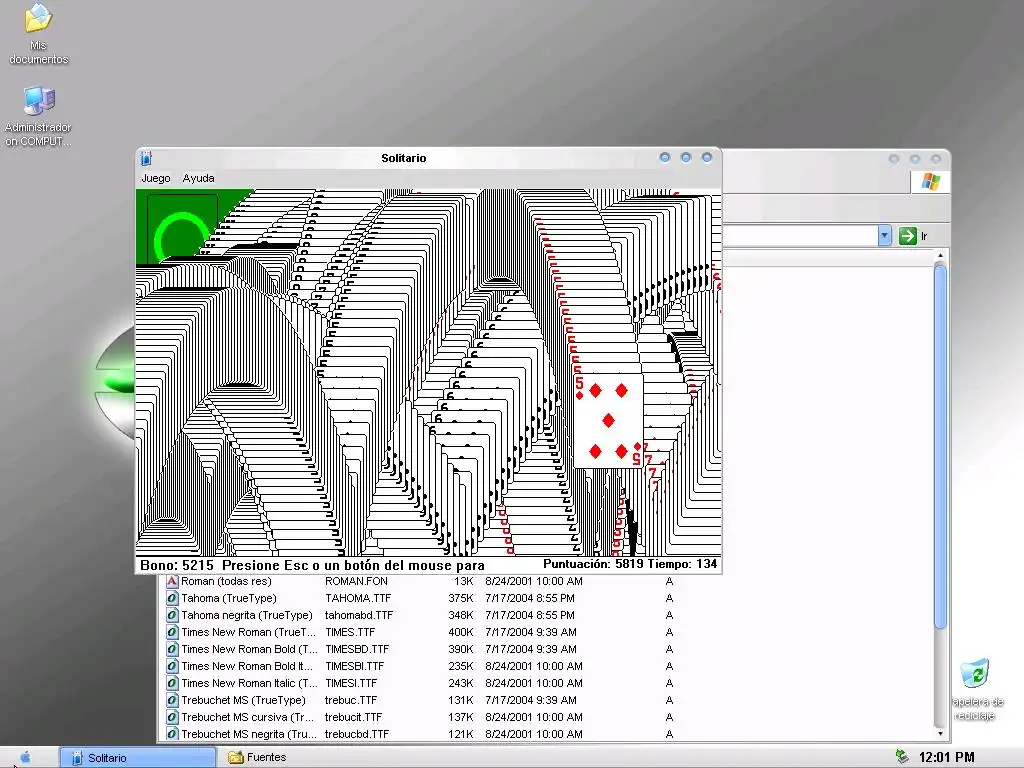The image size is (1024, 768).
Task: Click the Windows flag logo in Fuentes window
Action: pos(931,182)
